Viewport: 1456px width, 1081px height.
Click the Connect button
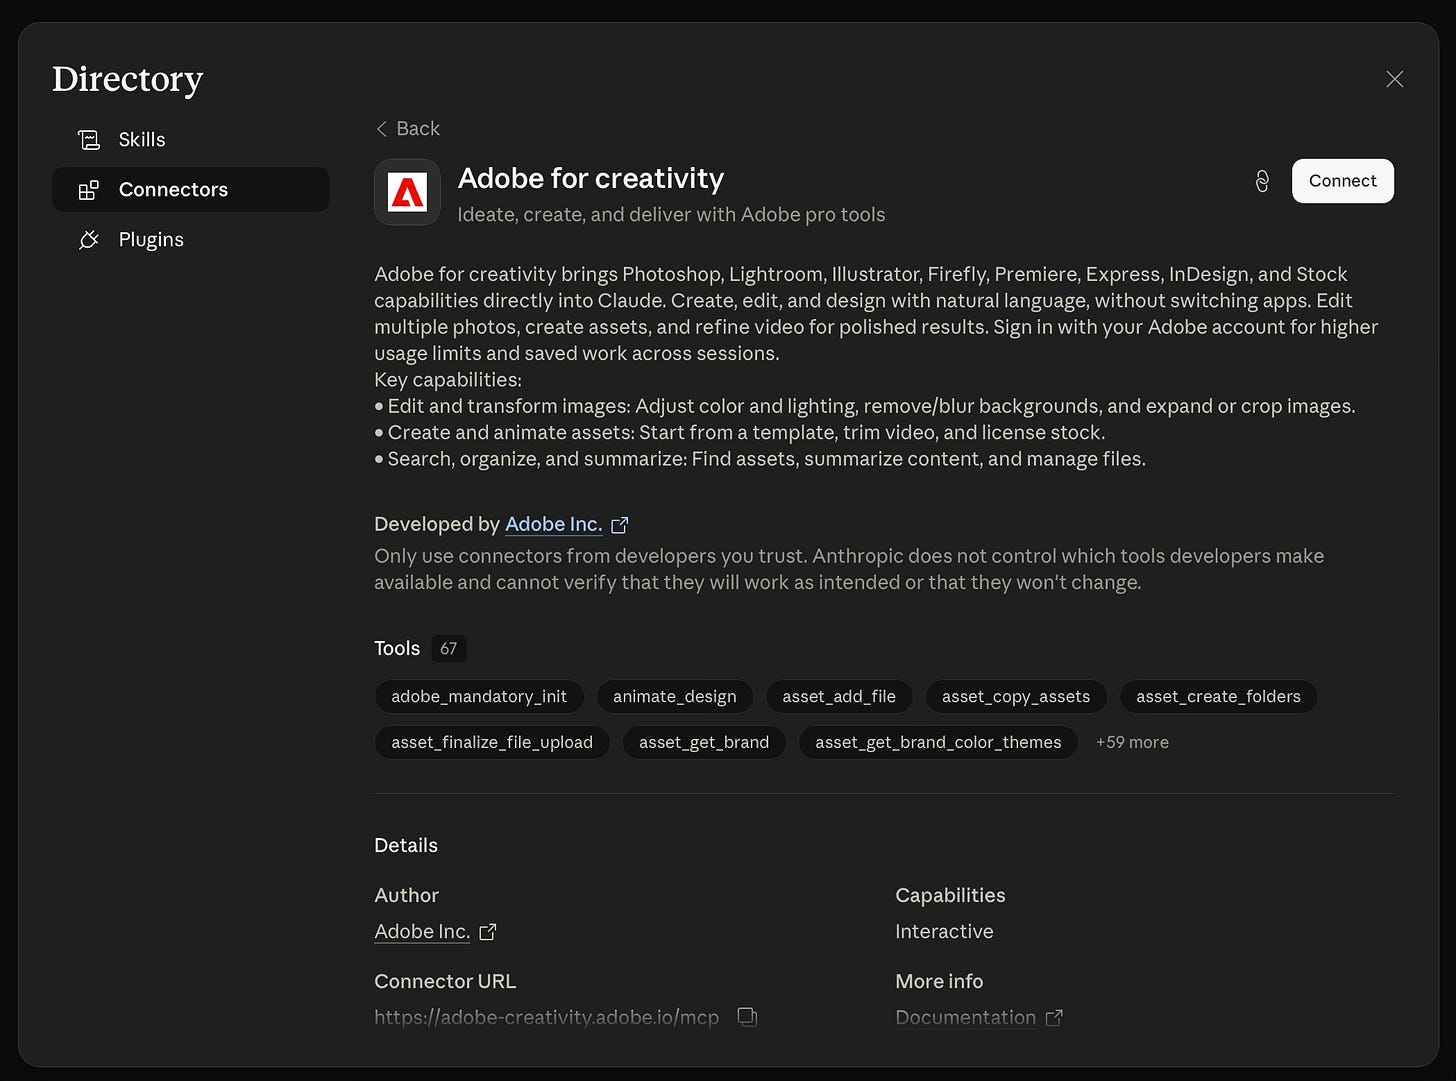[1342, 181]
